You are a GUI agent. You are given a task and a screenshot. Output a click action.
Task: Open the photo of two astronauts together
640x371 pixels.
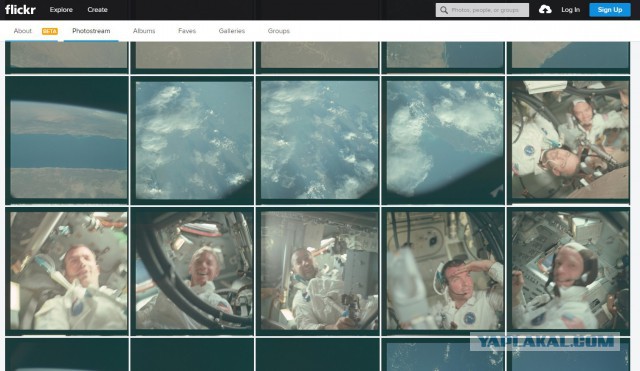point(569,140)
